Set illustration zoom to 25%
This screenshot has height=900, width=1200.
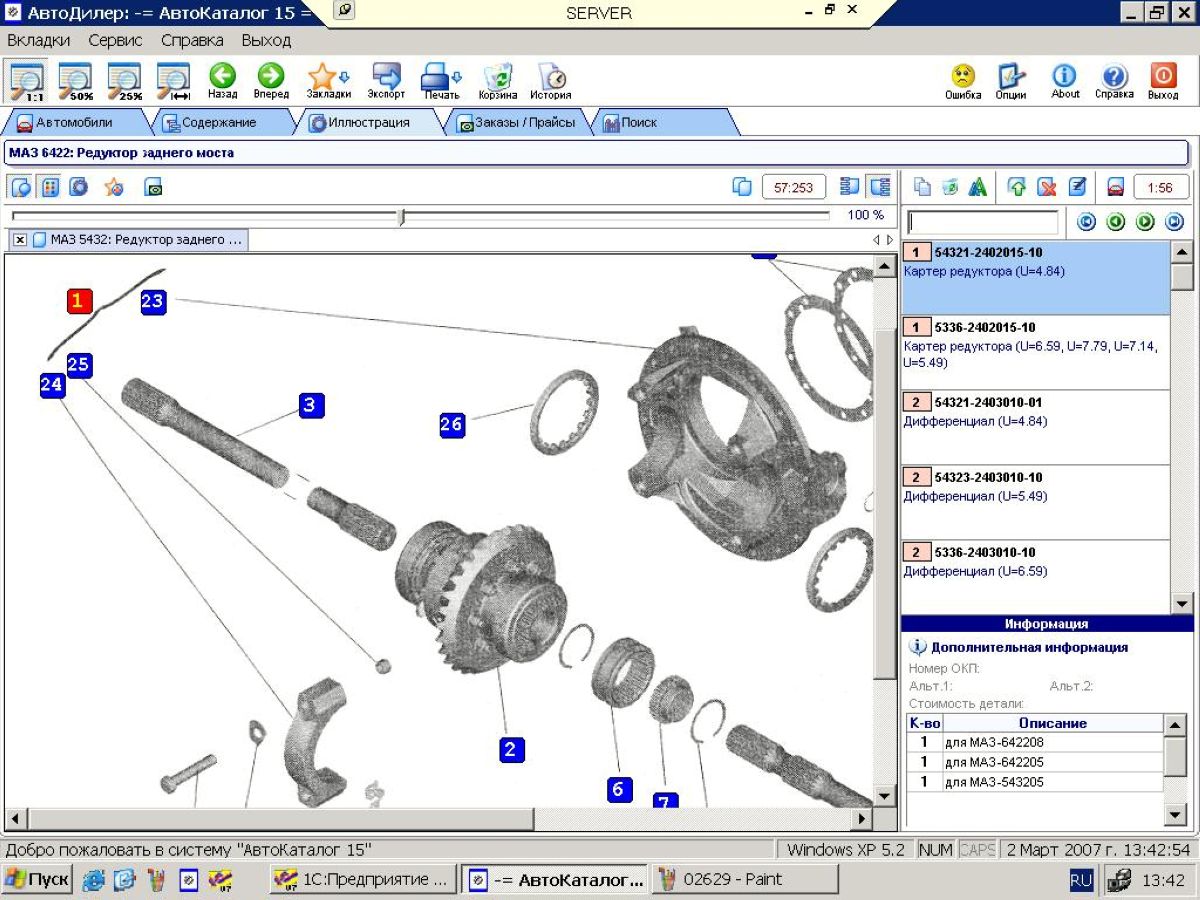point(125,82)
